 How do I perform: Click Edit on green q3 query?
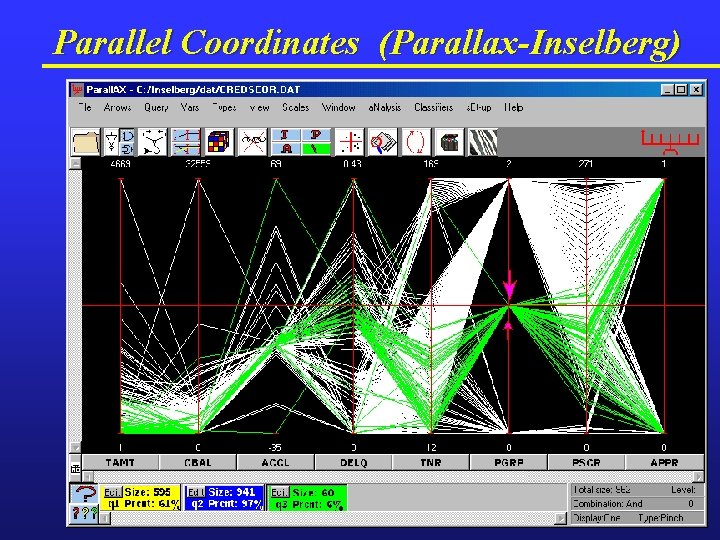(x=279, y=493)
